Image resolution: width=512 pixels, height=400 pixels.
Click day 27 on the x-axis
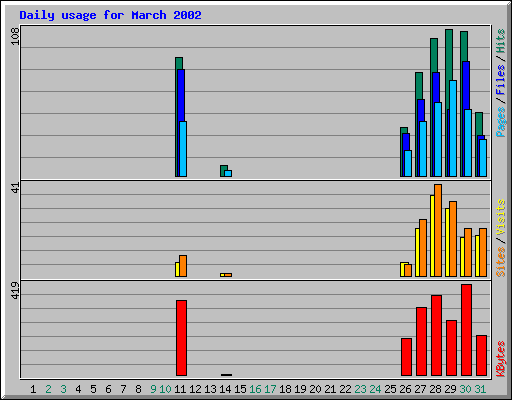click(x=420, y=389)
